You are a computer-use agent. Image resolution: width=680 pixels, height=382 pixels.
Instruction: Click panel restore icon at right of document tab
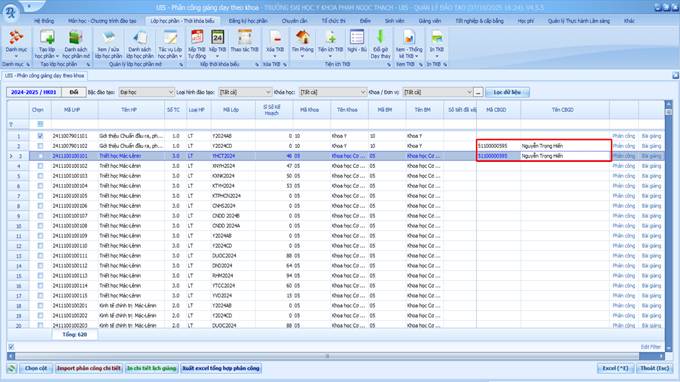(675, 75)
